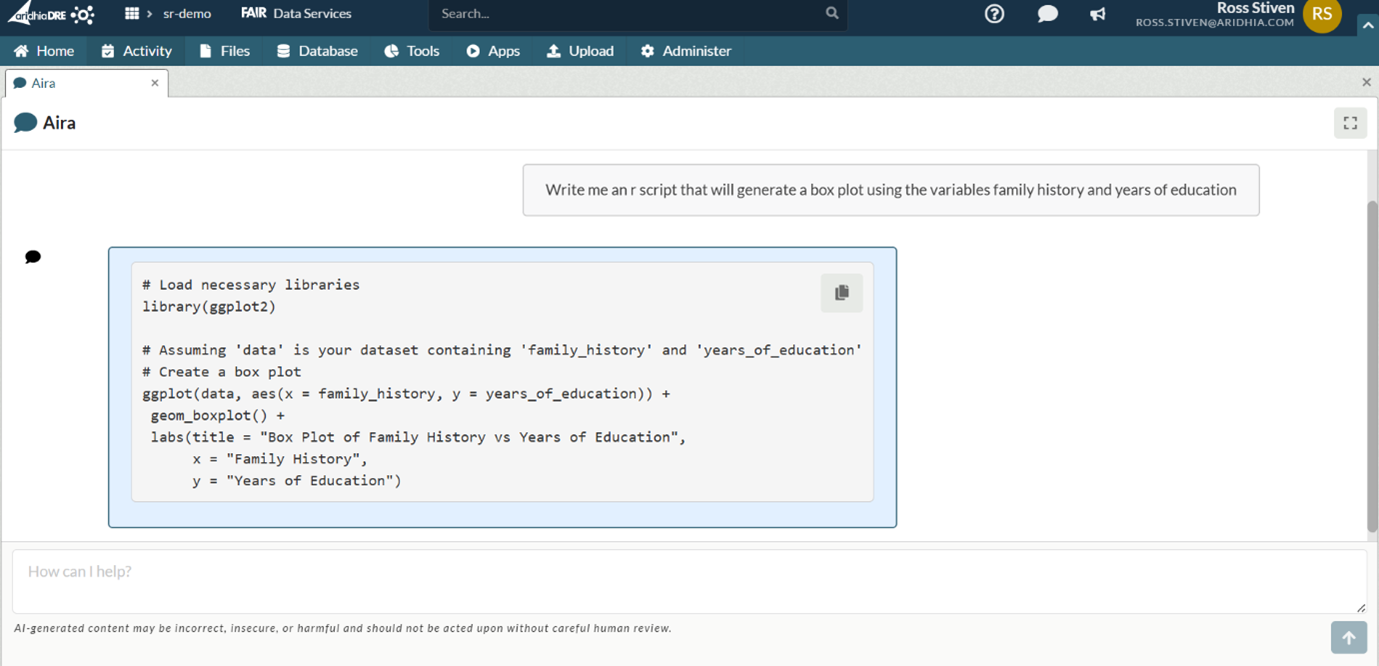The height and width of the screenshot is (666, 1379).
Task: Click the 'How can I help?' input box
Action: 688,581
